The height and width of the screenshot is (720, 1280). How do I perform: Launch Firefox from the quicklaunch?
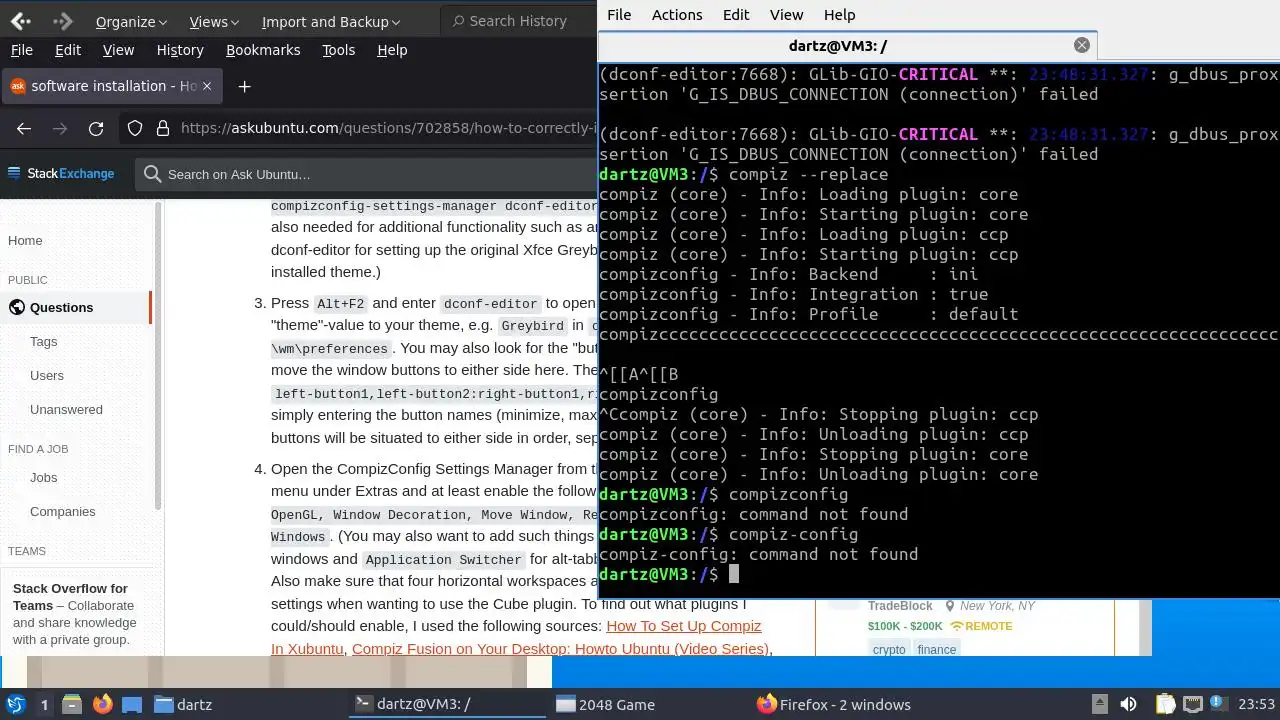coord(102,704)
